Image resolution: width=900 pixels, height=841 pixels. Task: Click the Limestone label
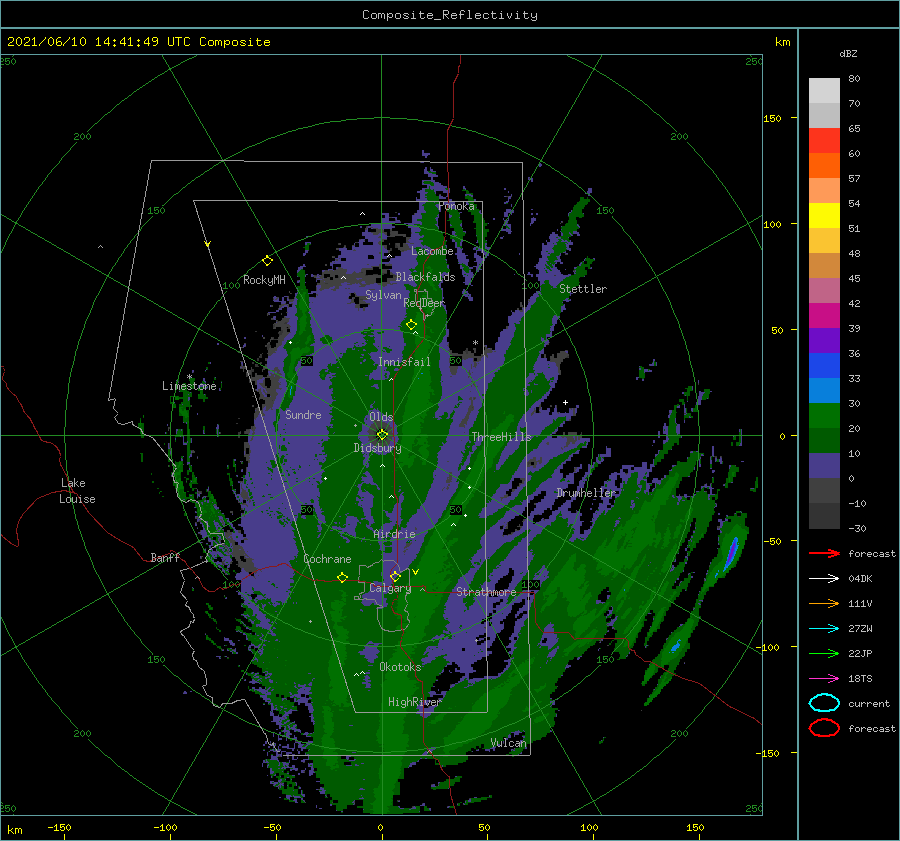pyautogui.click(x=189, y=386)
